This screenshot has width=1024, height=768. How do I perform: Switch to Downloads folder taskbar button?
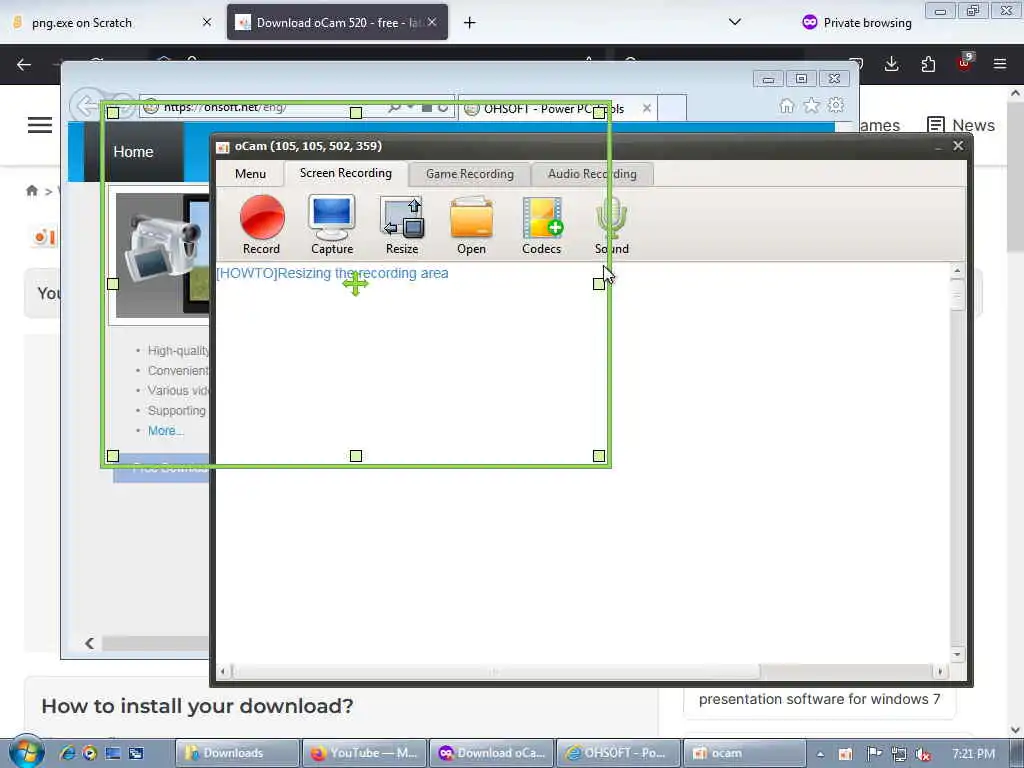coord(237,753)
